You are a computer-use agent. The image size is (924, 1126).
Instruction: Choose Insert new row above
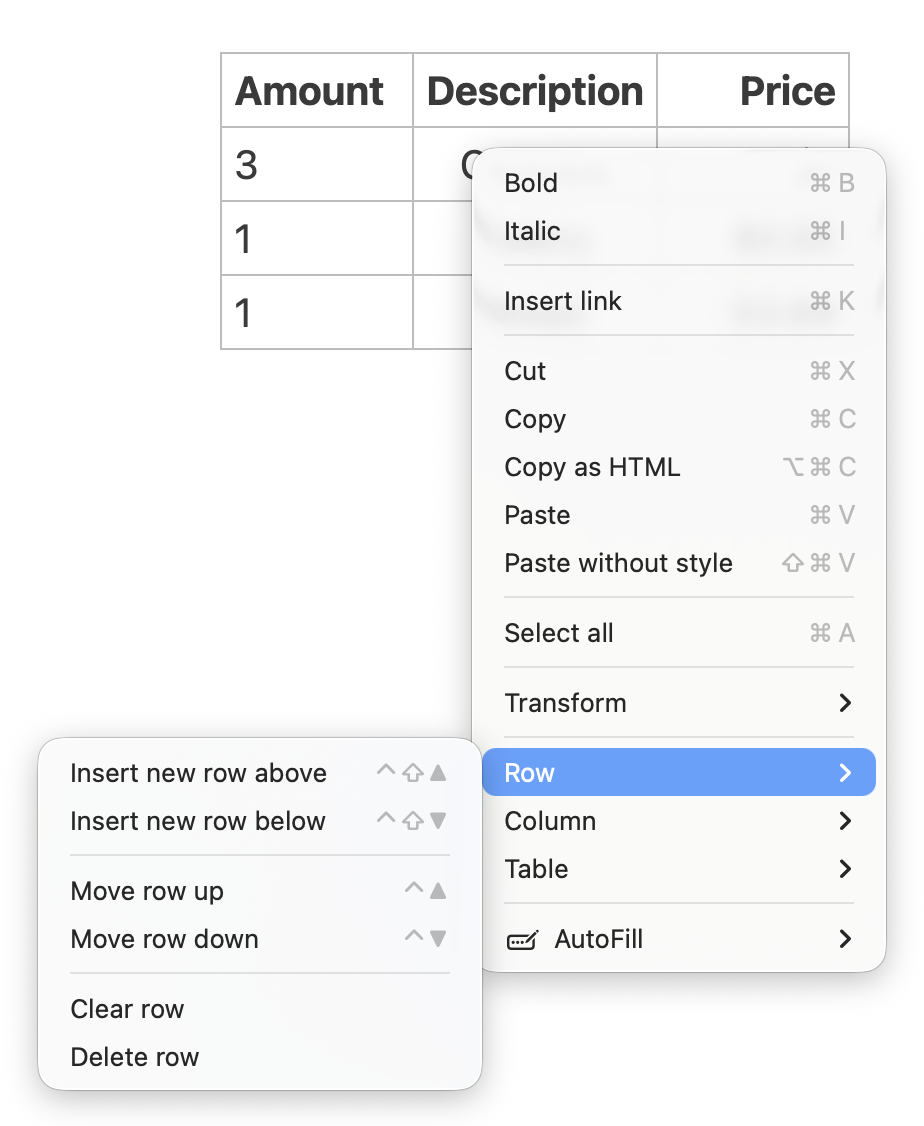pos(198,773)
